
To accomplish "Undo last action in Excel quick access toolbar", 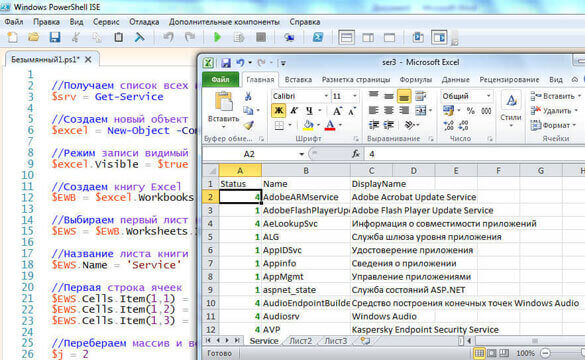I will pyautogui.click(x=240, y=63).
